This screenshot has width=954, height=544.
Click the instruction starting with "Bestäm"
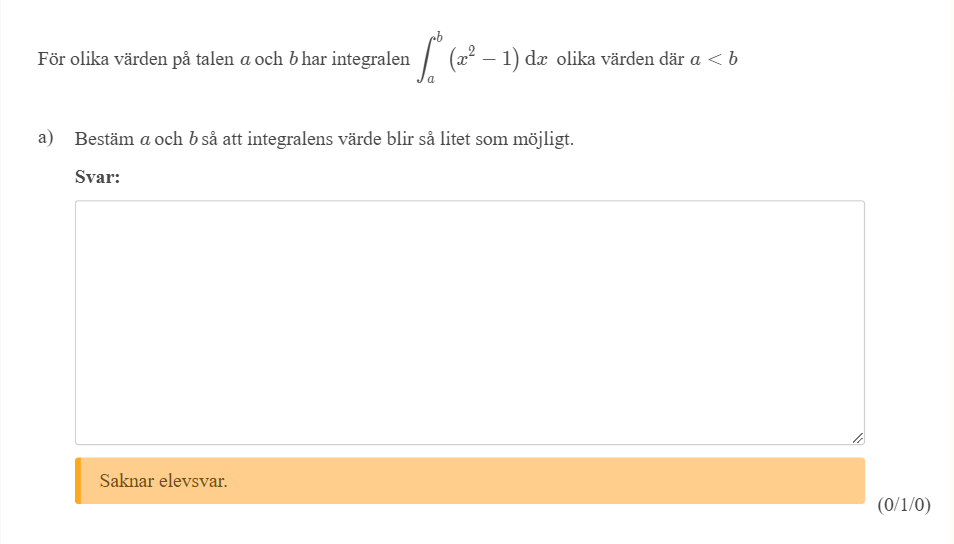[104, 139]
